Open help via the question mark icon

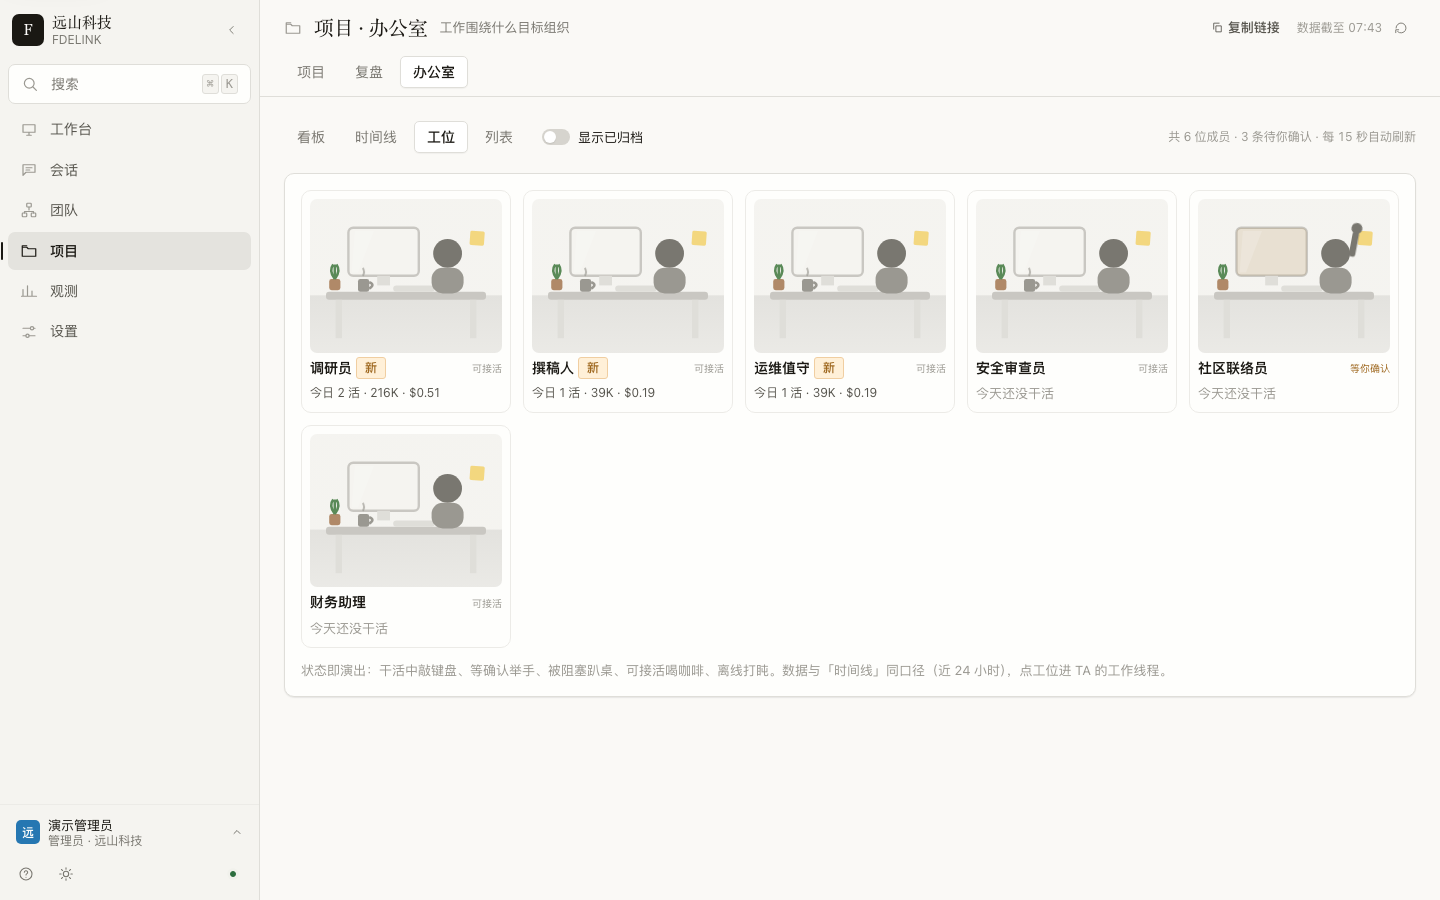tap(26, 874)
